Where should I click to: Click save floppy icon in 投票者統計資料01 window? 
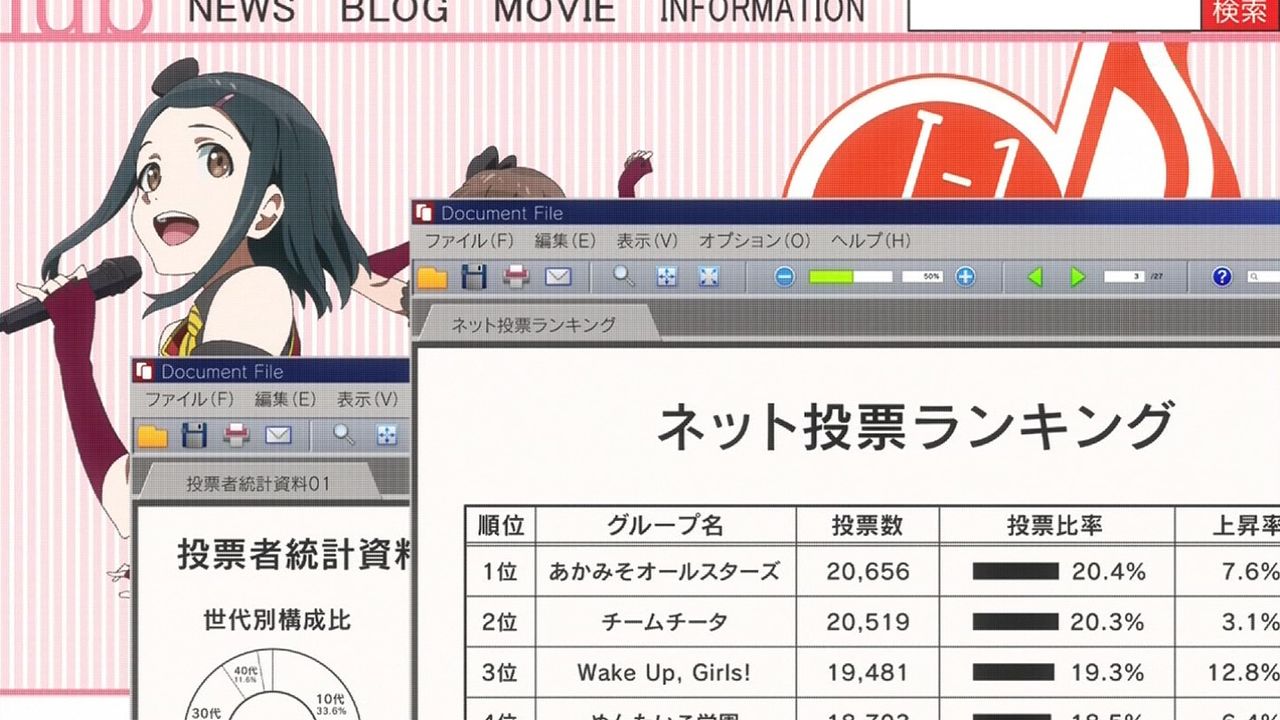tap(194, 435)
